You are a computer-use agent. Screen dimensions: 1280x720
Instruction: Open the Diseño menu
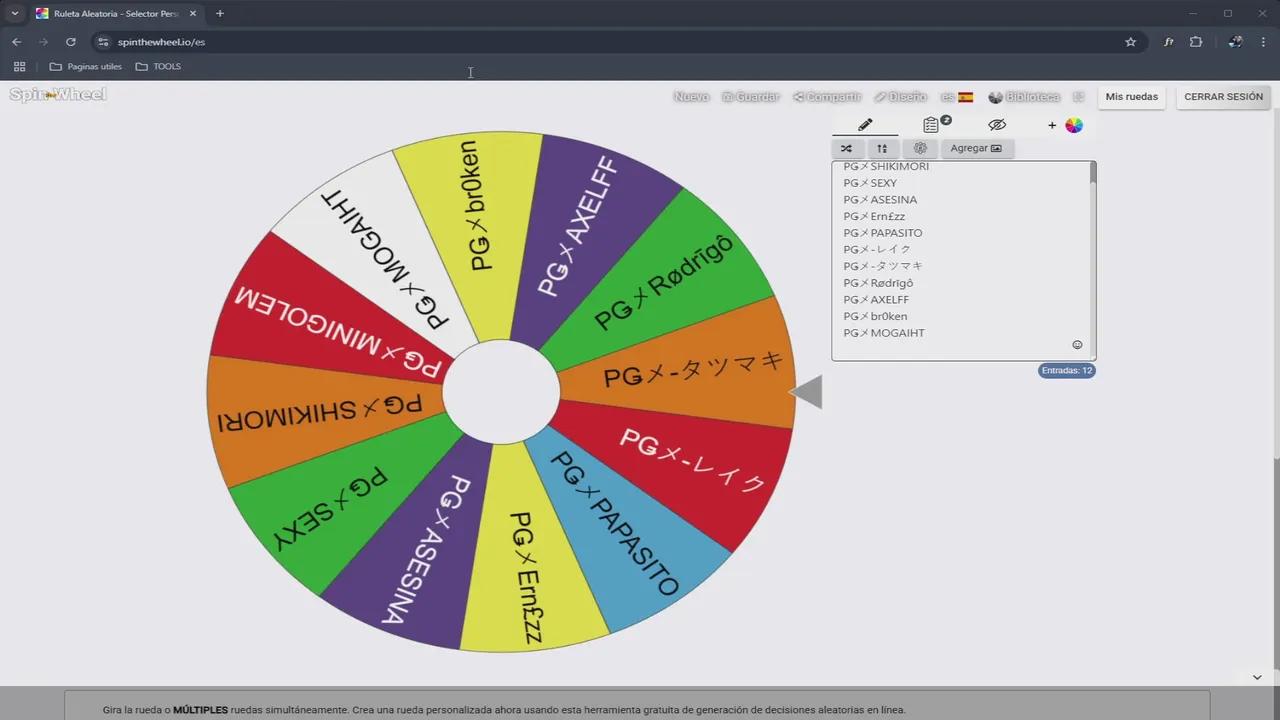(900, 97)
